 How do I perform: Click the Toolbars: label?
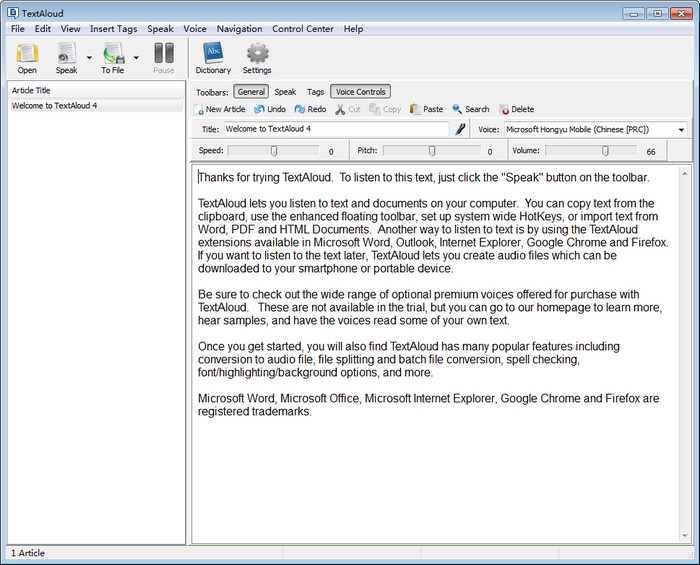tap(212, 92)
